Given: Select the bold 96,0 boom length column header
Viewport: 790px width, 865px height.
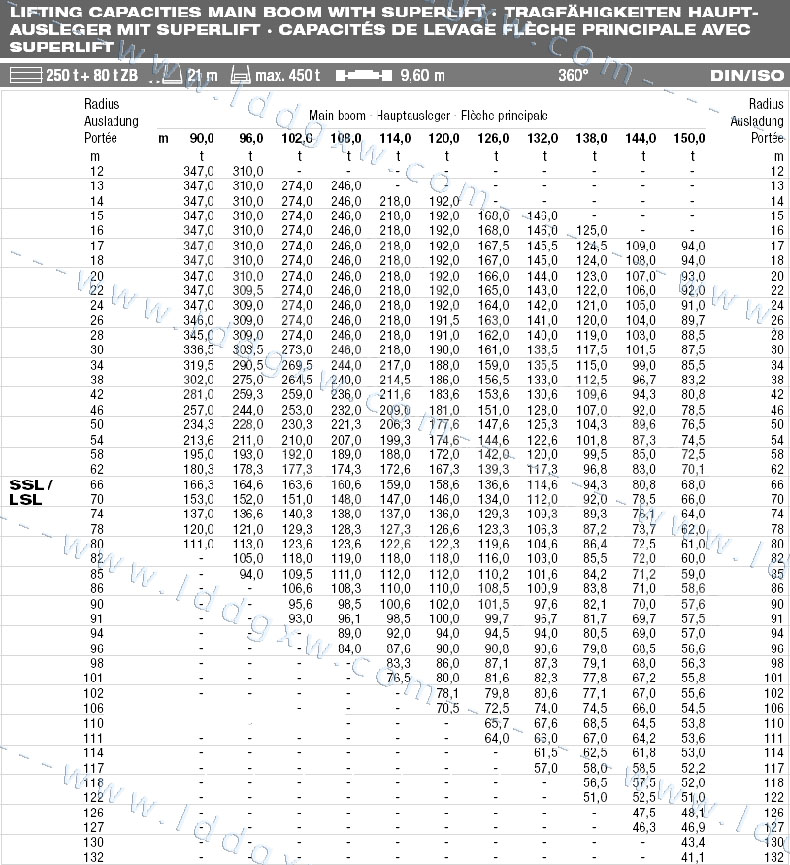Looking at the screenshot, I should click(251, 138).
